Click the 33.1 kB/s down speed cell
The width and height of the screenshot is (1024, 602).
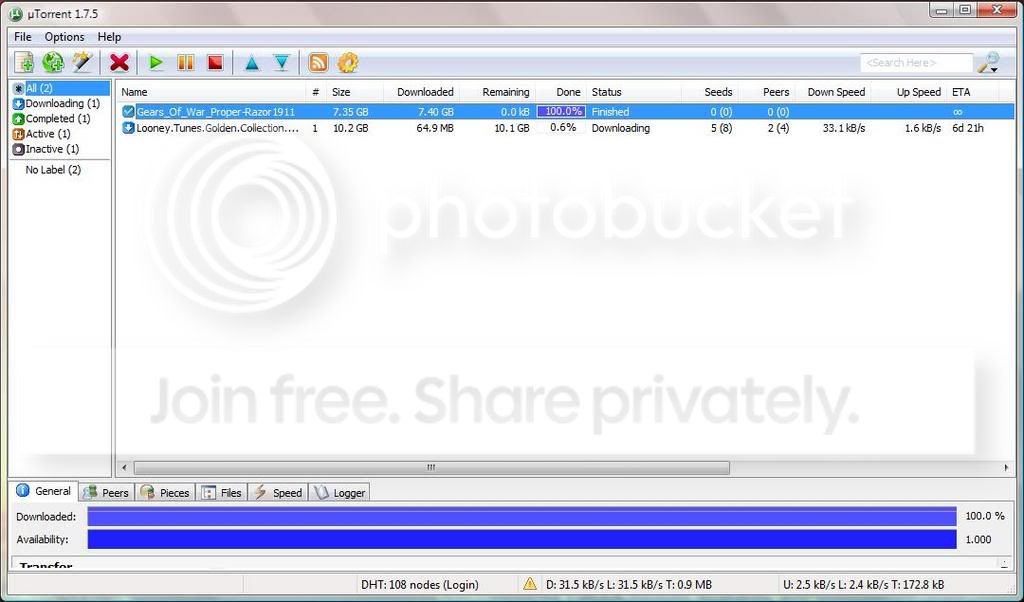[844, 128]
